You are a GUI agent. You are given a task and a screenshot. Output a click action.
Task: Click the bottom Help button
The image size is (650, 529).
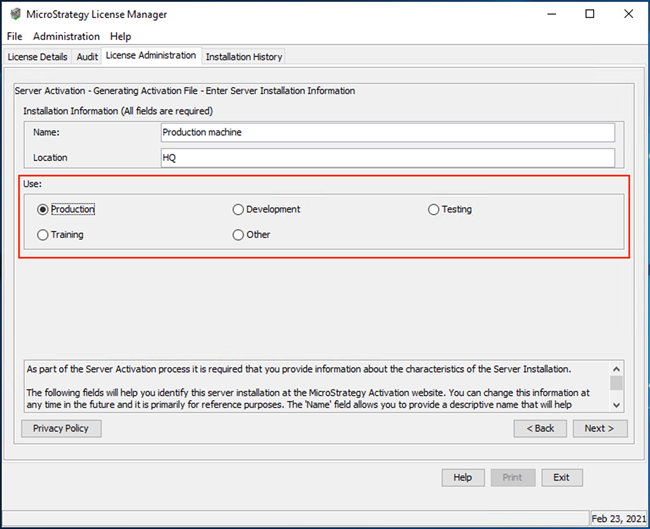[462, 478]
